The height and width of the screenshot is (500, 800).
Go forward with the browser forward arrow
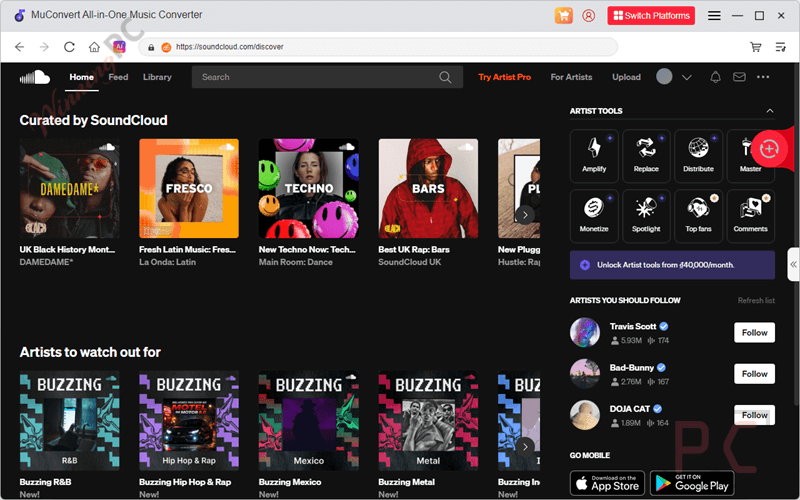click(44, 47)
